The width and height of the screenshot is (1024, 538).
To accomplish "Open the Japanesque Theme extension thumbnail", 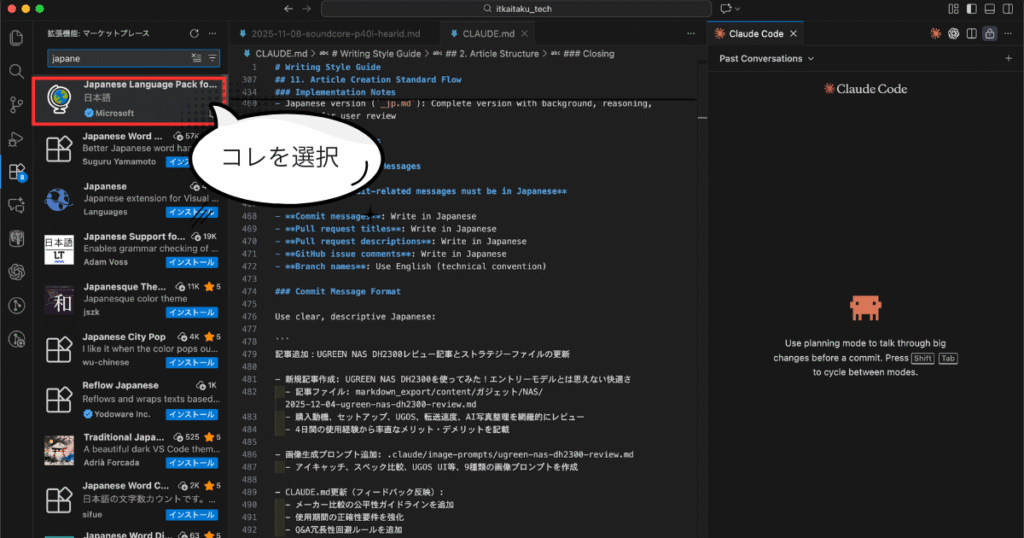I will (59, 300).
